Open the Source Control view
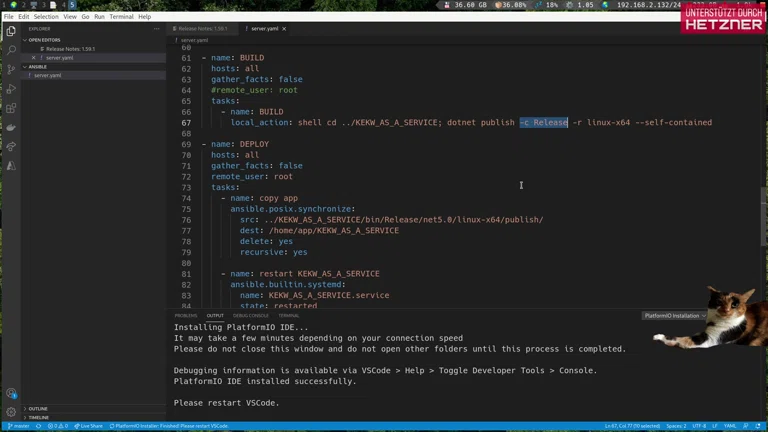Image resolution: width=768 pixels, height=432 pixels. 11,70
